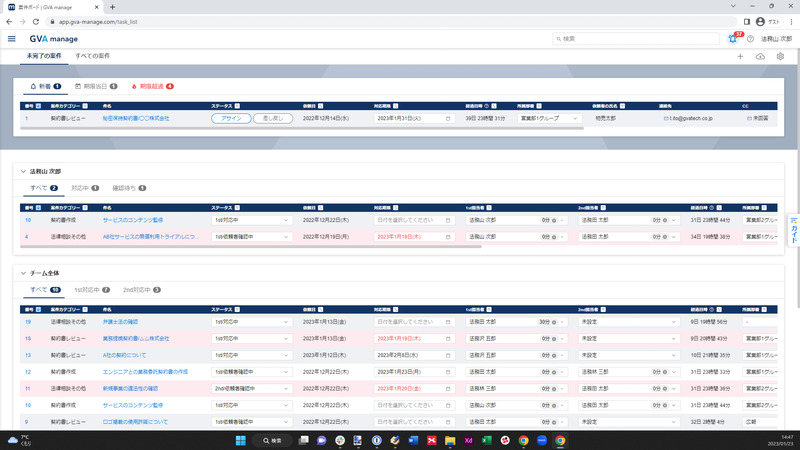This screenshot has height=450, width=800.
Task: Collapse the 法務山 次郎 section
Action: (x=23, y=171)
